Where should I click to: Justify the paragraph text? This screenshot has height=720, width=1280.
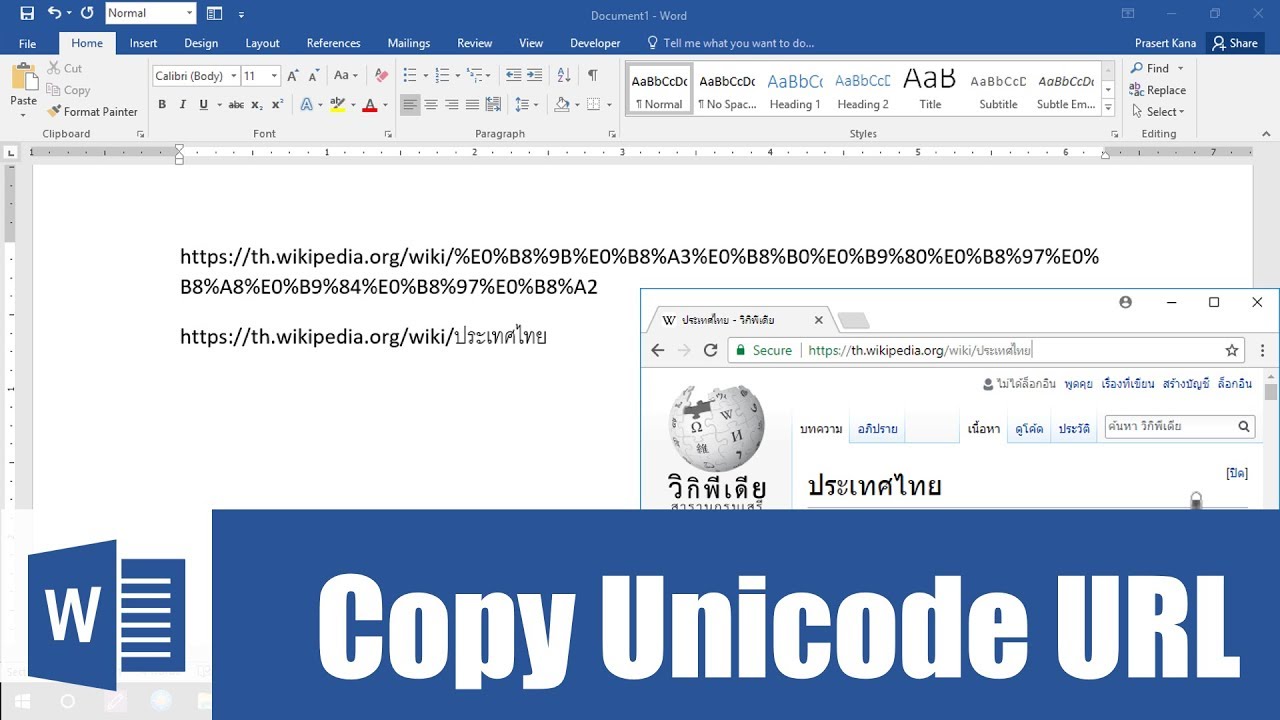click(472, 104)
